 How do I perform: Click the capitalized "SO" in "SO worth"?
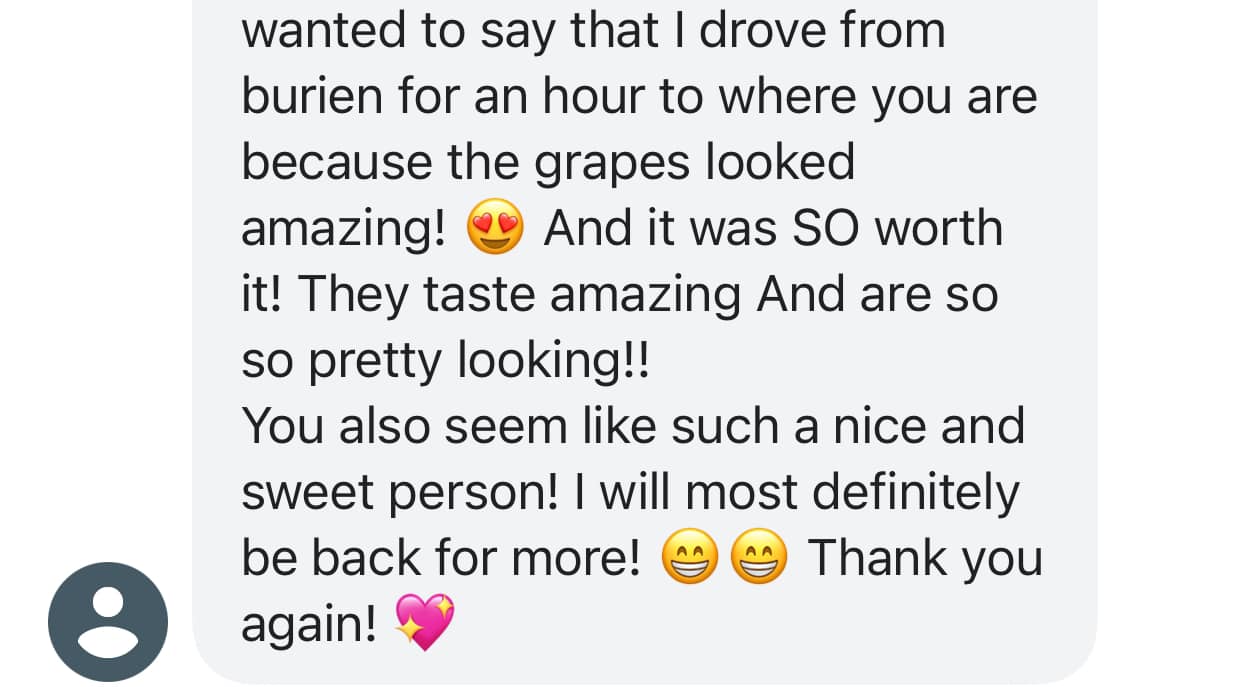coord(828,228)
